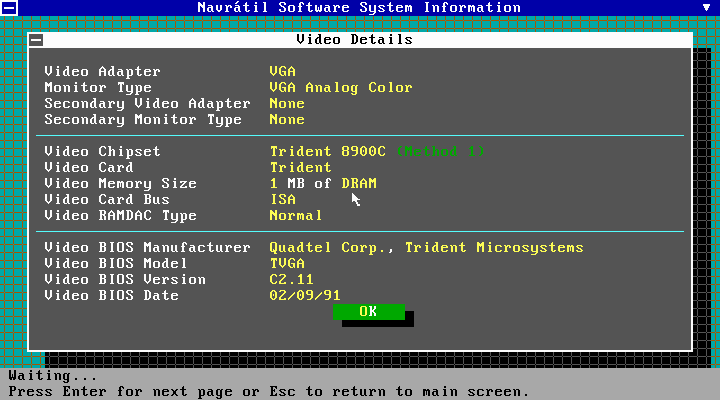This screenshot has height=400, width=720.
Task: Click the 'Waiting...' status text
Action: [x=53, y=376]
